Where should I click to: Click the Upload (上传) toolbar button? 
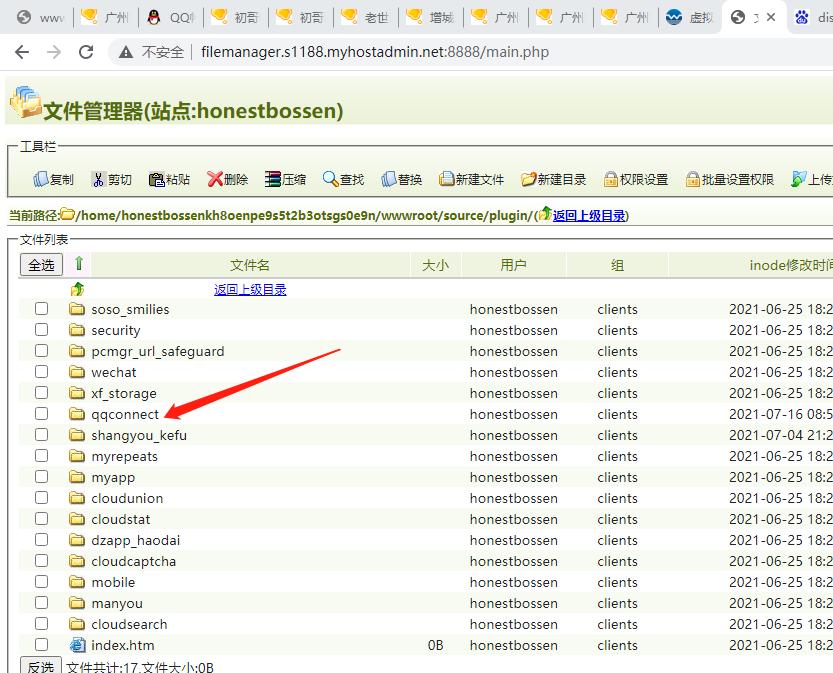click(x=811, y=180)
